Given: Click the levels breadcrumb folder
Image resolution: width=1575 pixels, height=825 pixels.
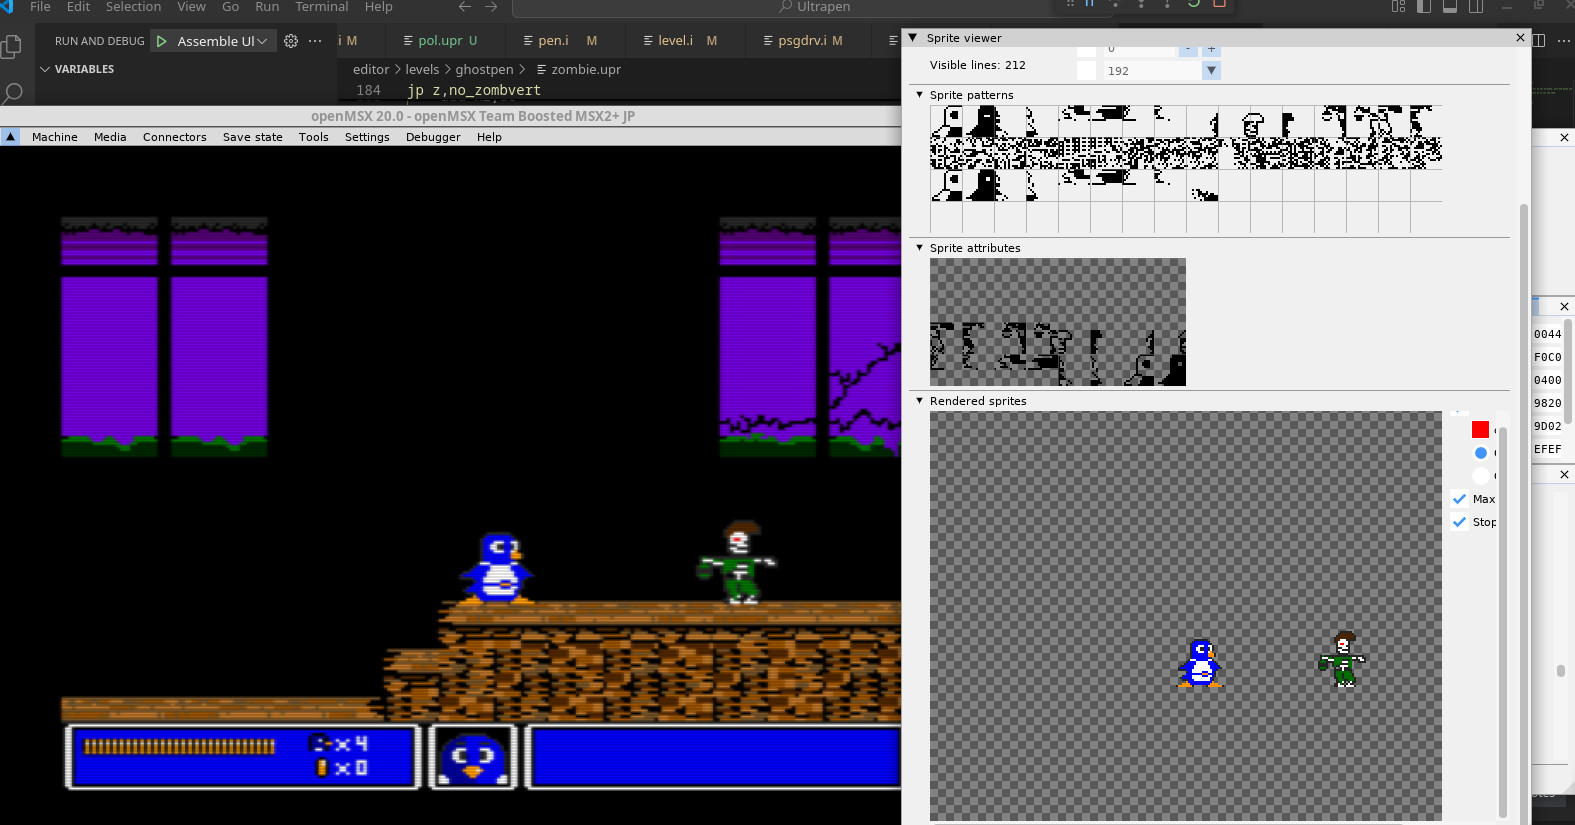Looking at the screenshot, I should [x=422, y=69].
